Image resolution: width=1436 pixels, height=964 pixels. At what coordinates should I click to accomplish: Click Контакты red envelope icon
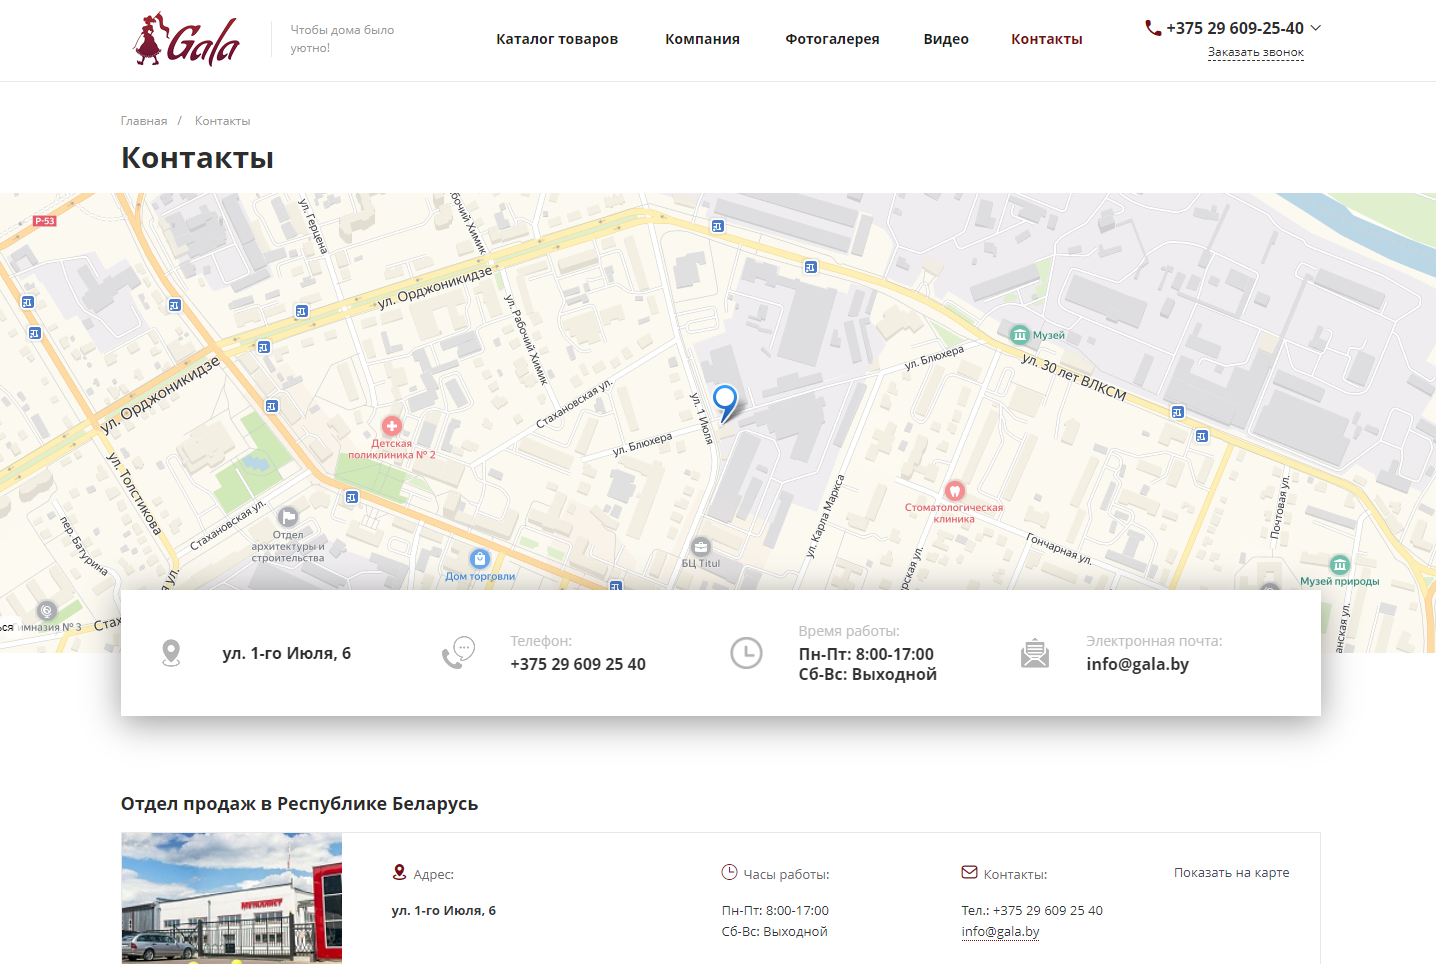click(x=969, y=873)
